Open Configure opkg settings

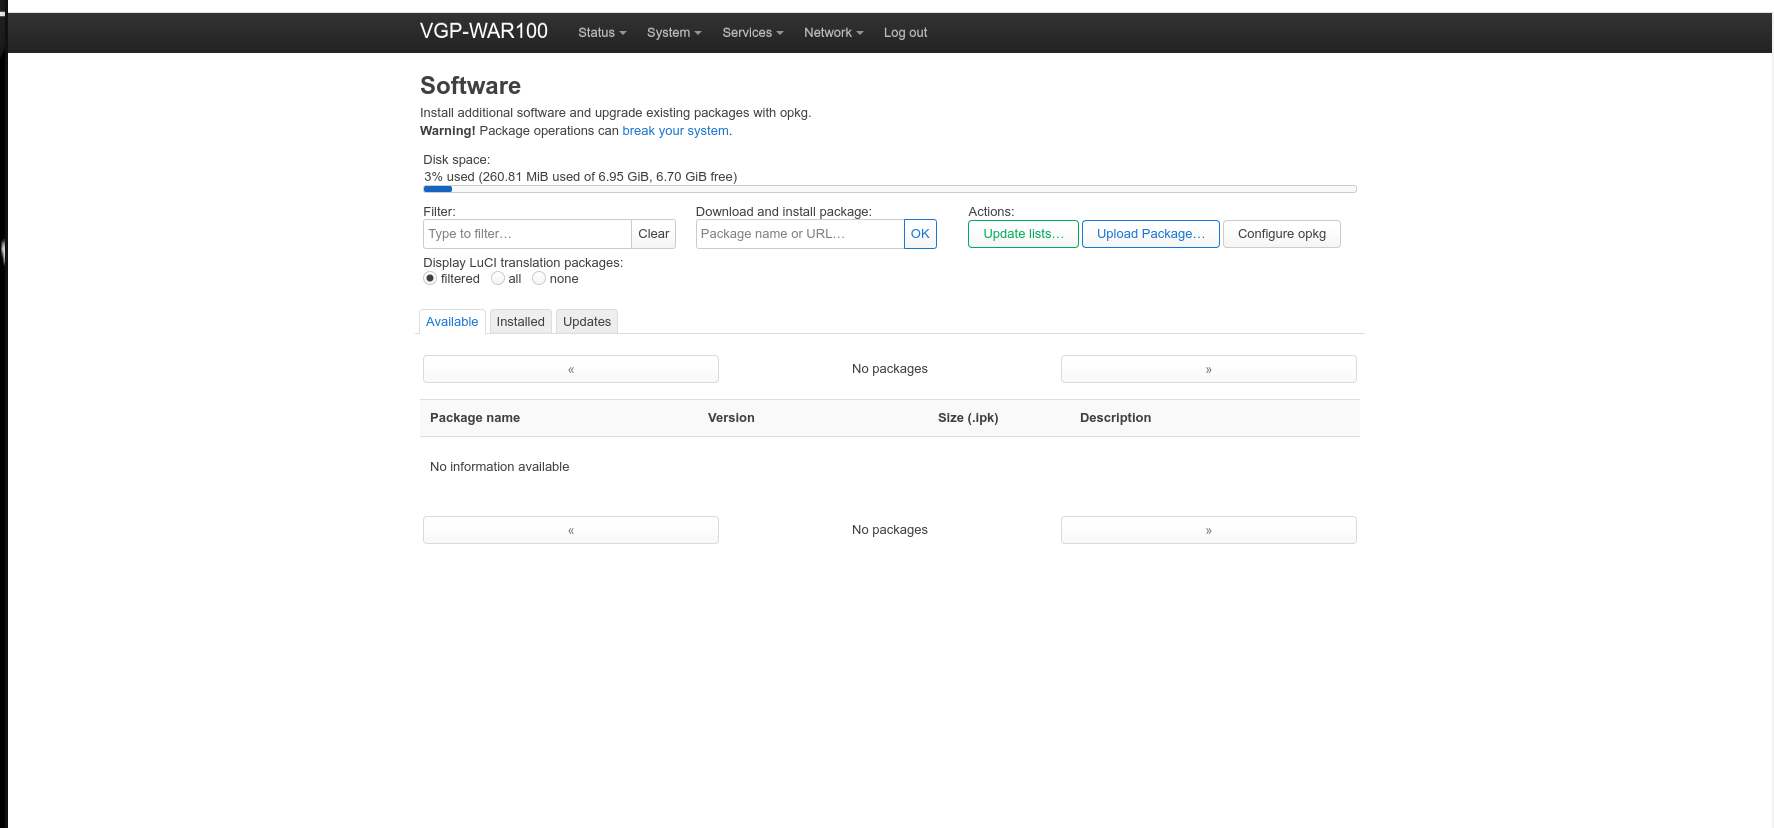pyautogui.click(x=1281, y=234)
